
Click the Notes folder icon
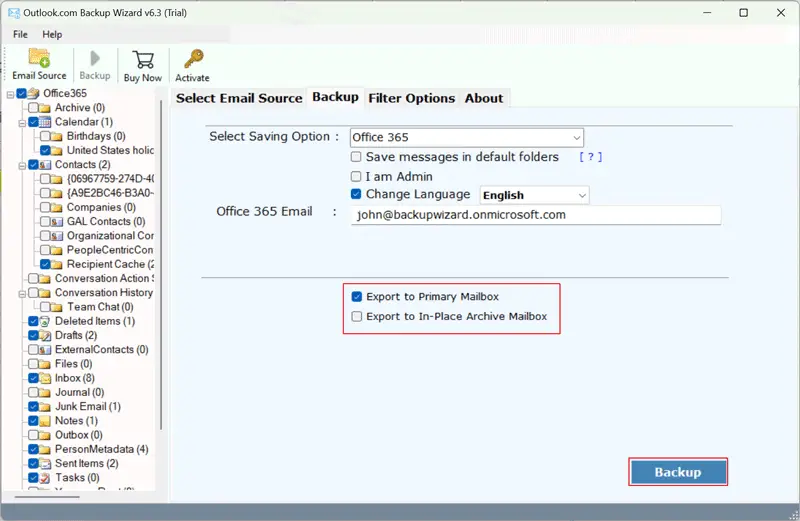point(45,420)
